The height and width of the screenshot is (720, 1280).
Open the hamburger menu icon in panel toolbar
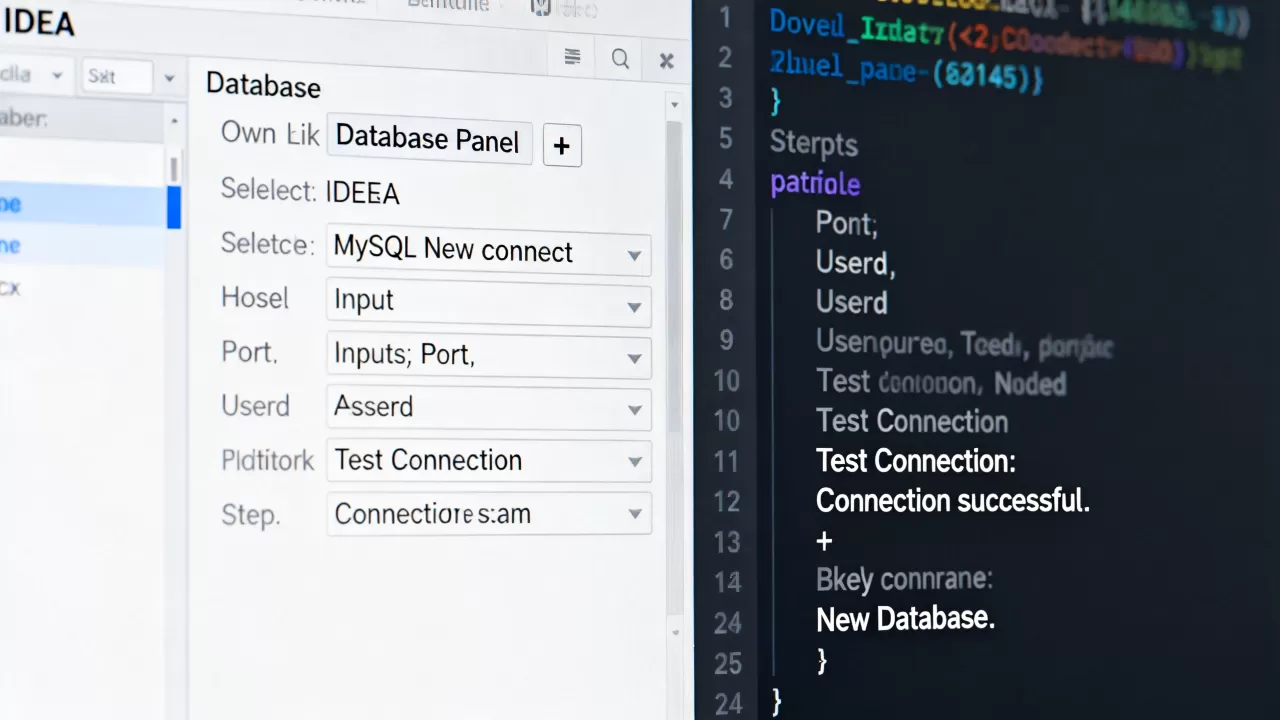(573, 59)
